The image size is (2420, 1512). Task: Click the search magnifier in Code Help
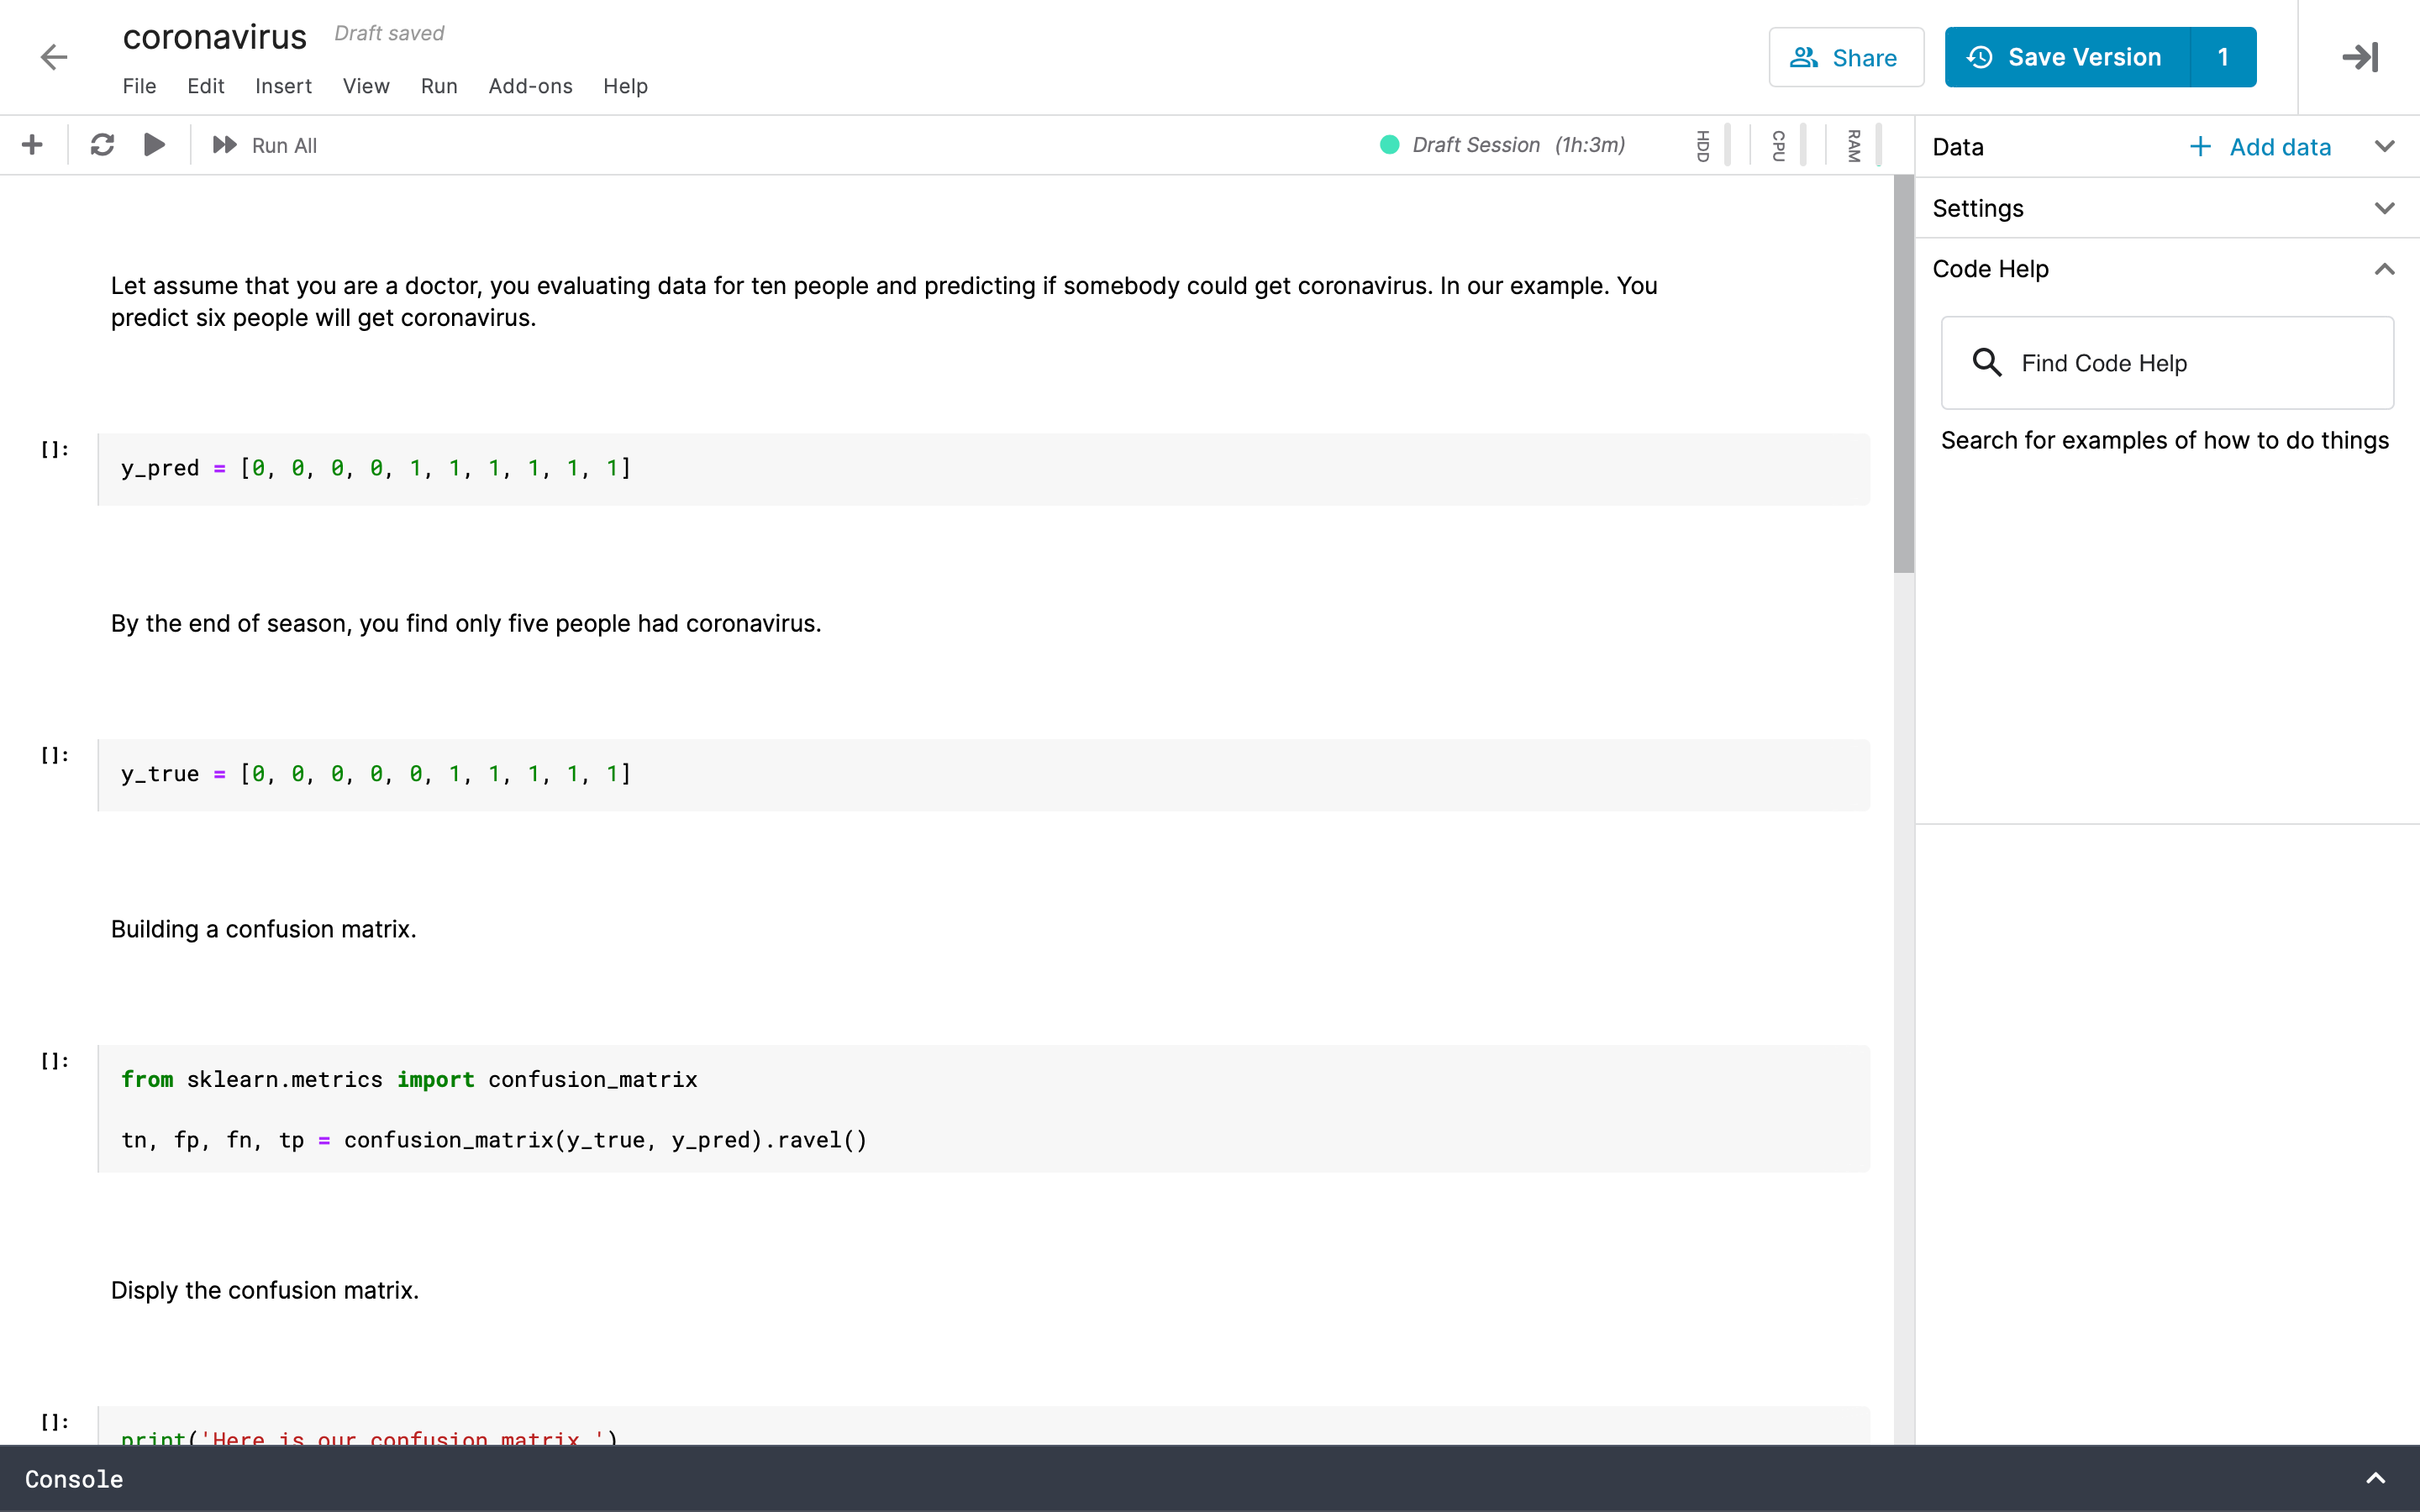[1986, 362]
